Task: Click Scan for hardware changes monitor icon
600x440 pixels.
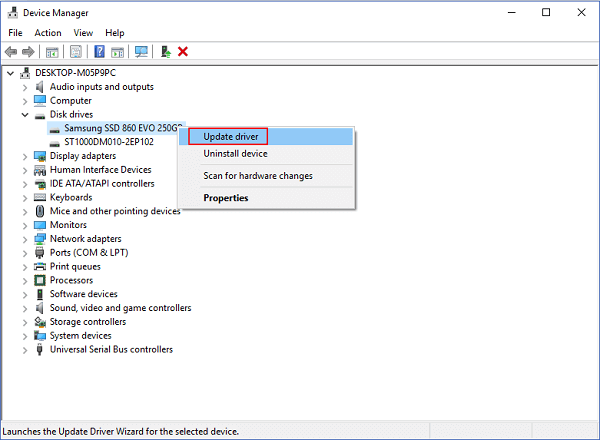Action: pos(141,52)
